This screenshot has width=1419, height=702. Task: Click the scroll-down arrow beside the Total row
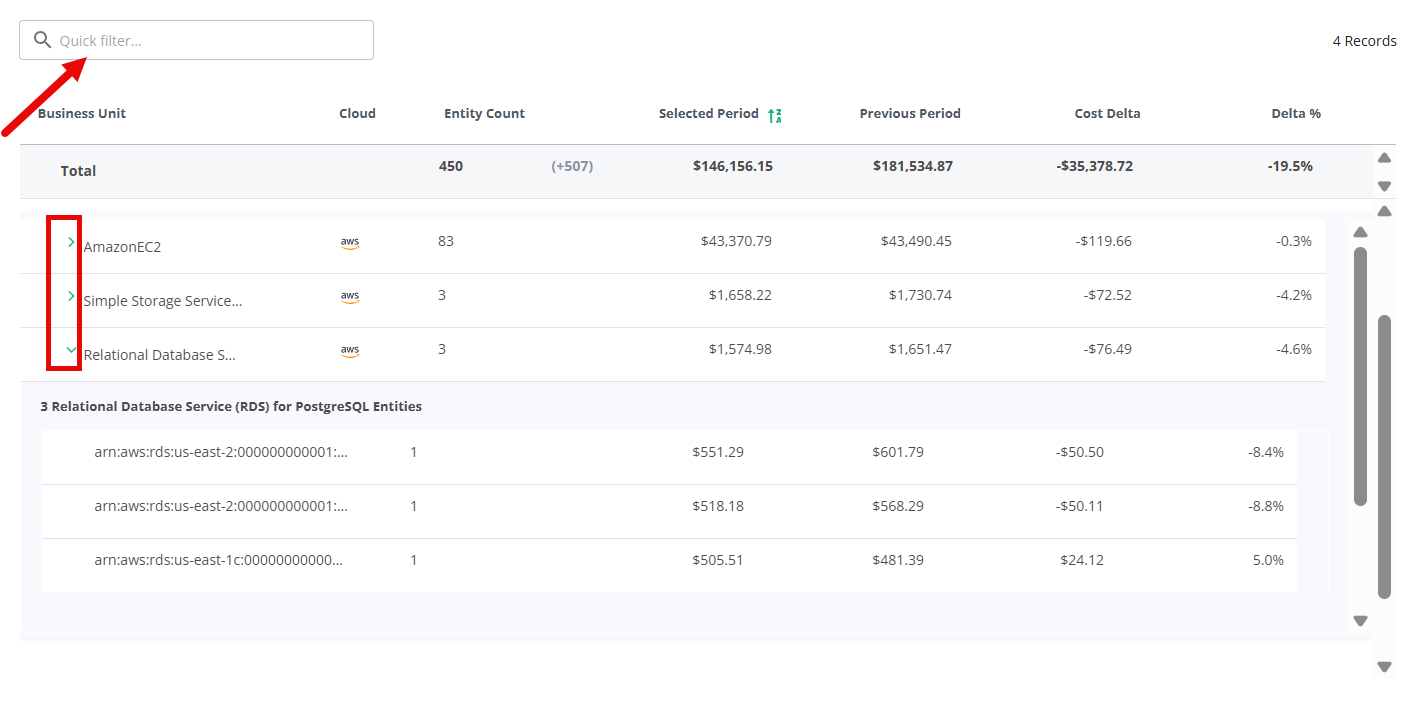1384,186
